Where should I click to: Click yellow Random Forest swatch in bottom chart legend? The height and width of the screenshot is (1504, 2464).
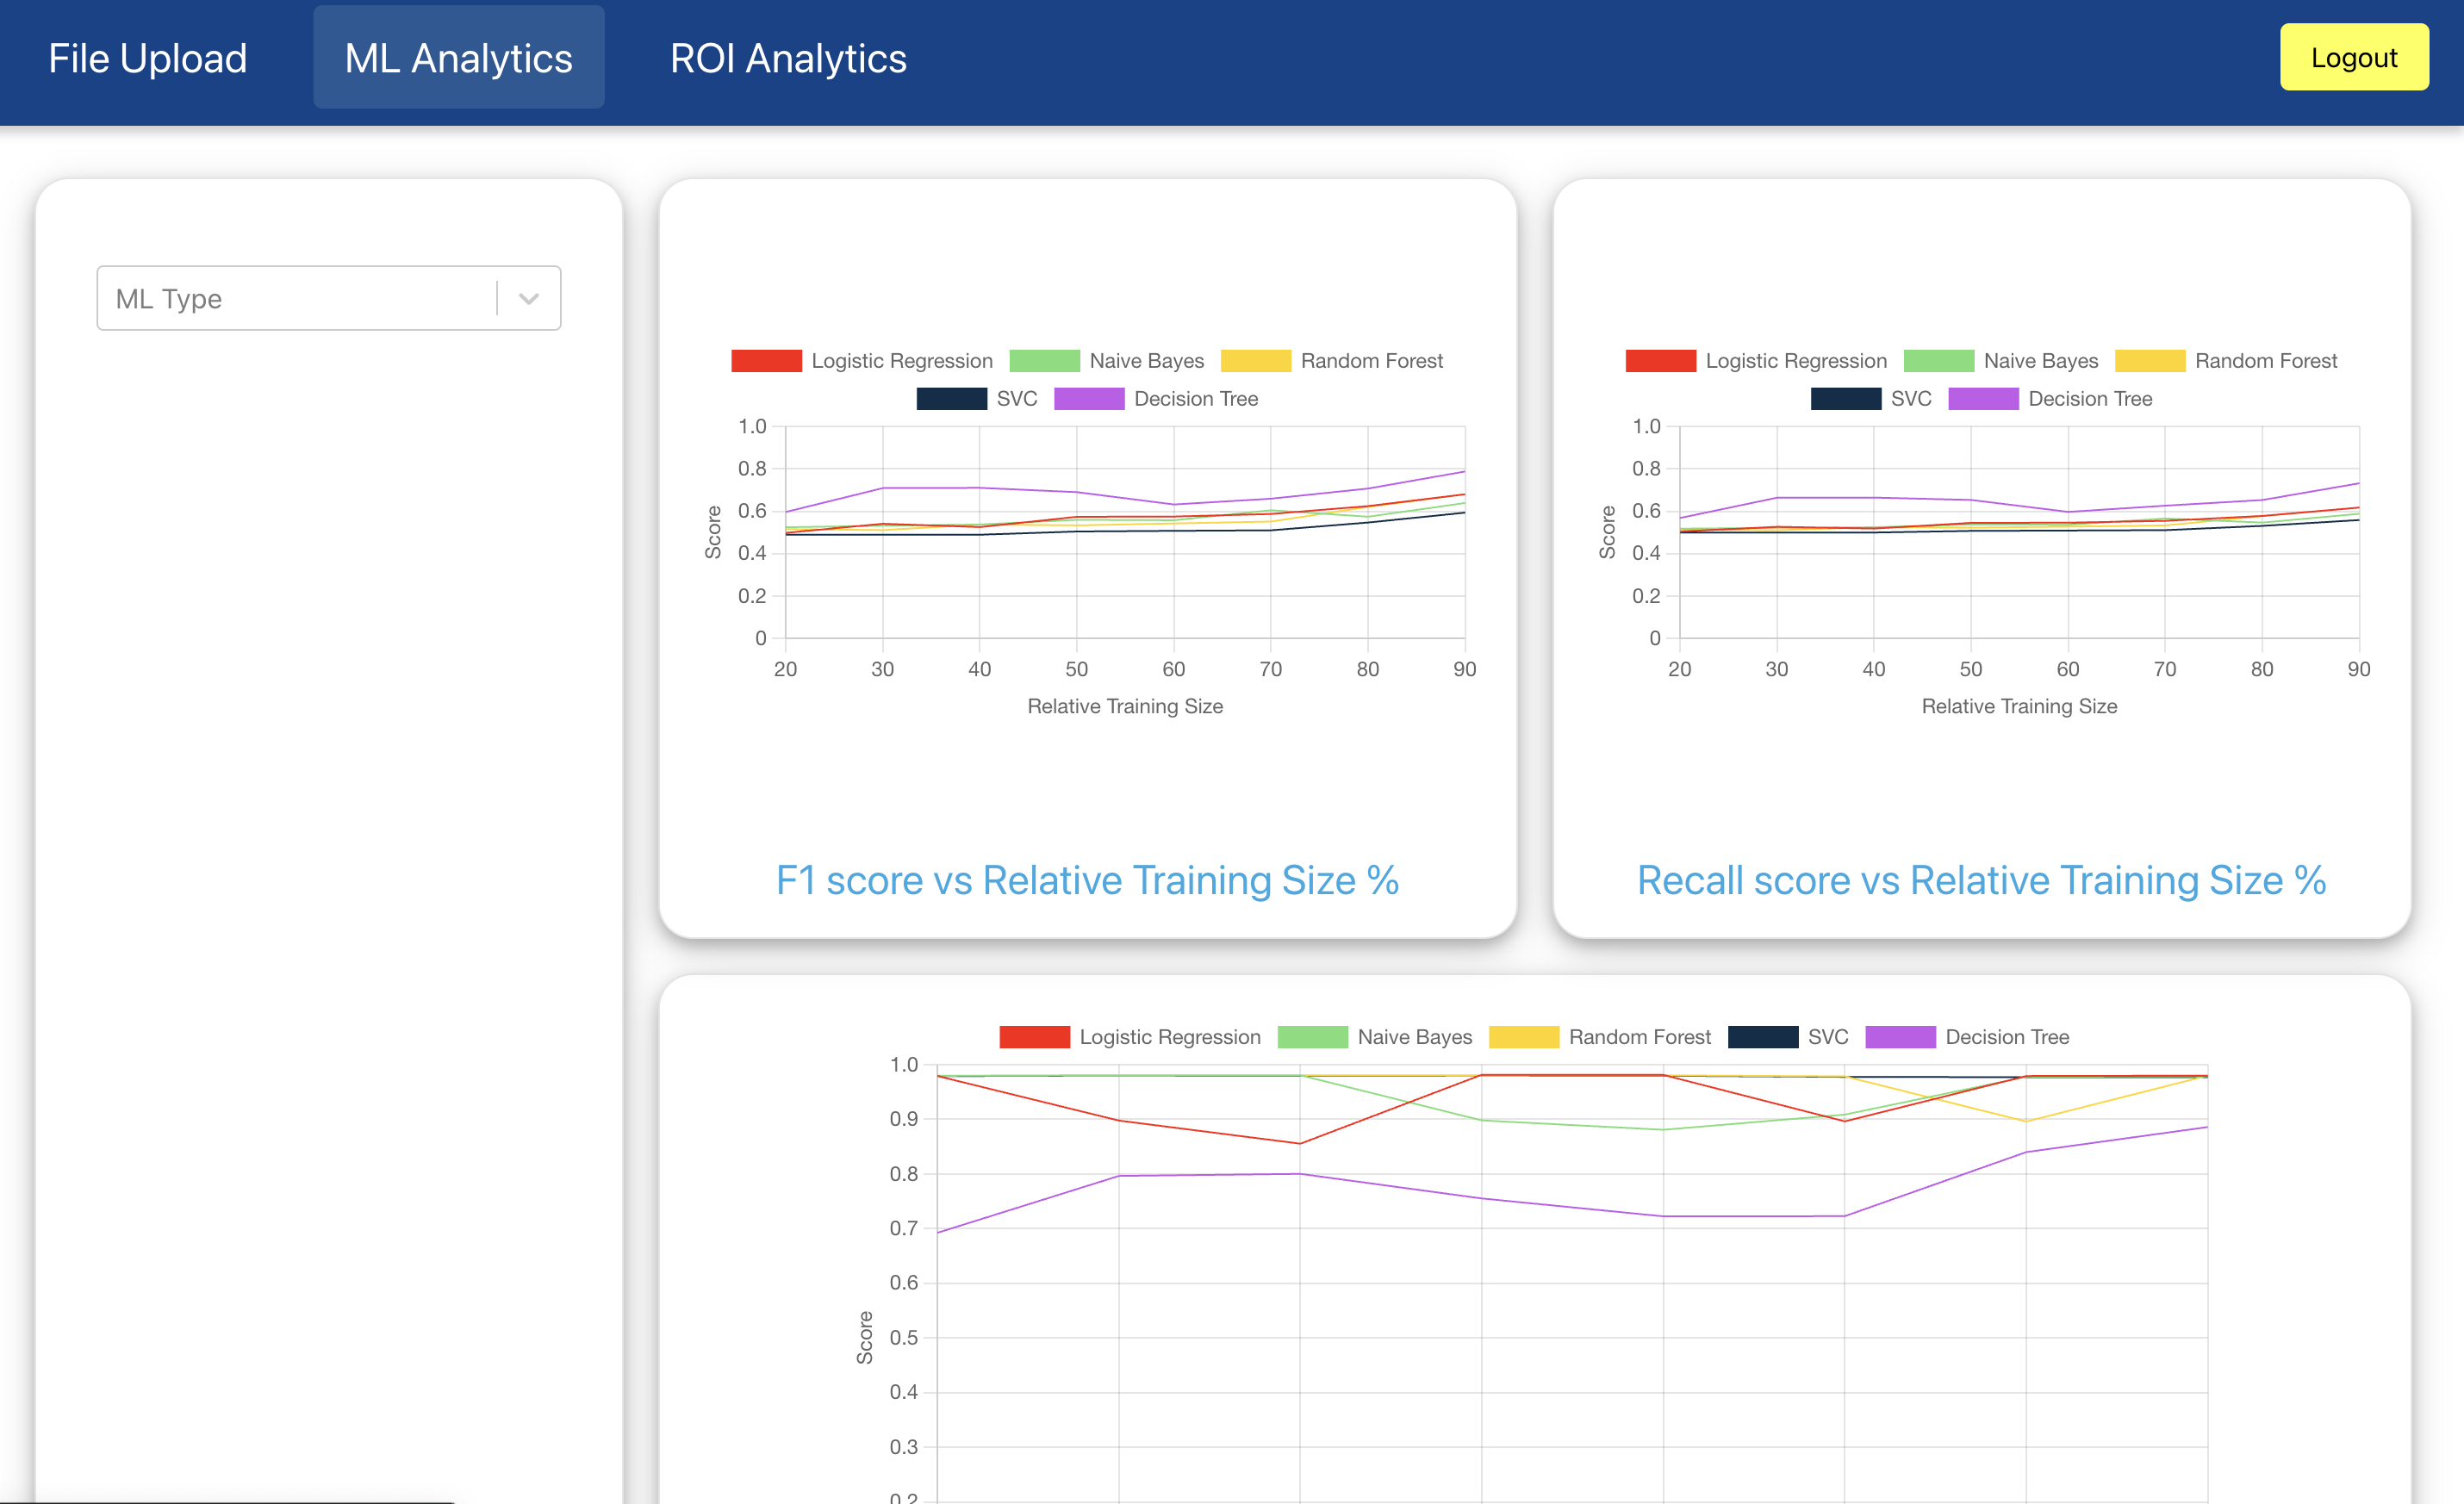1524,1037
